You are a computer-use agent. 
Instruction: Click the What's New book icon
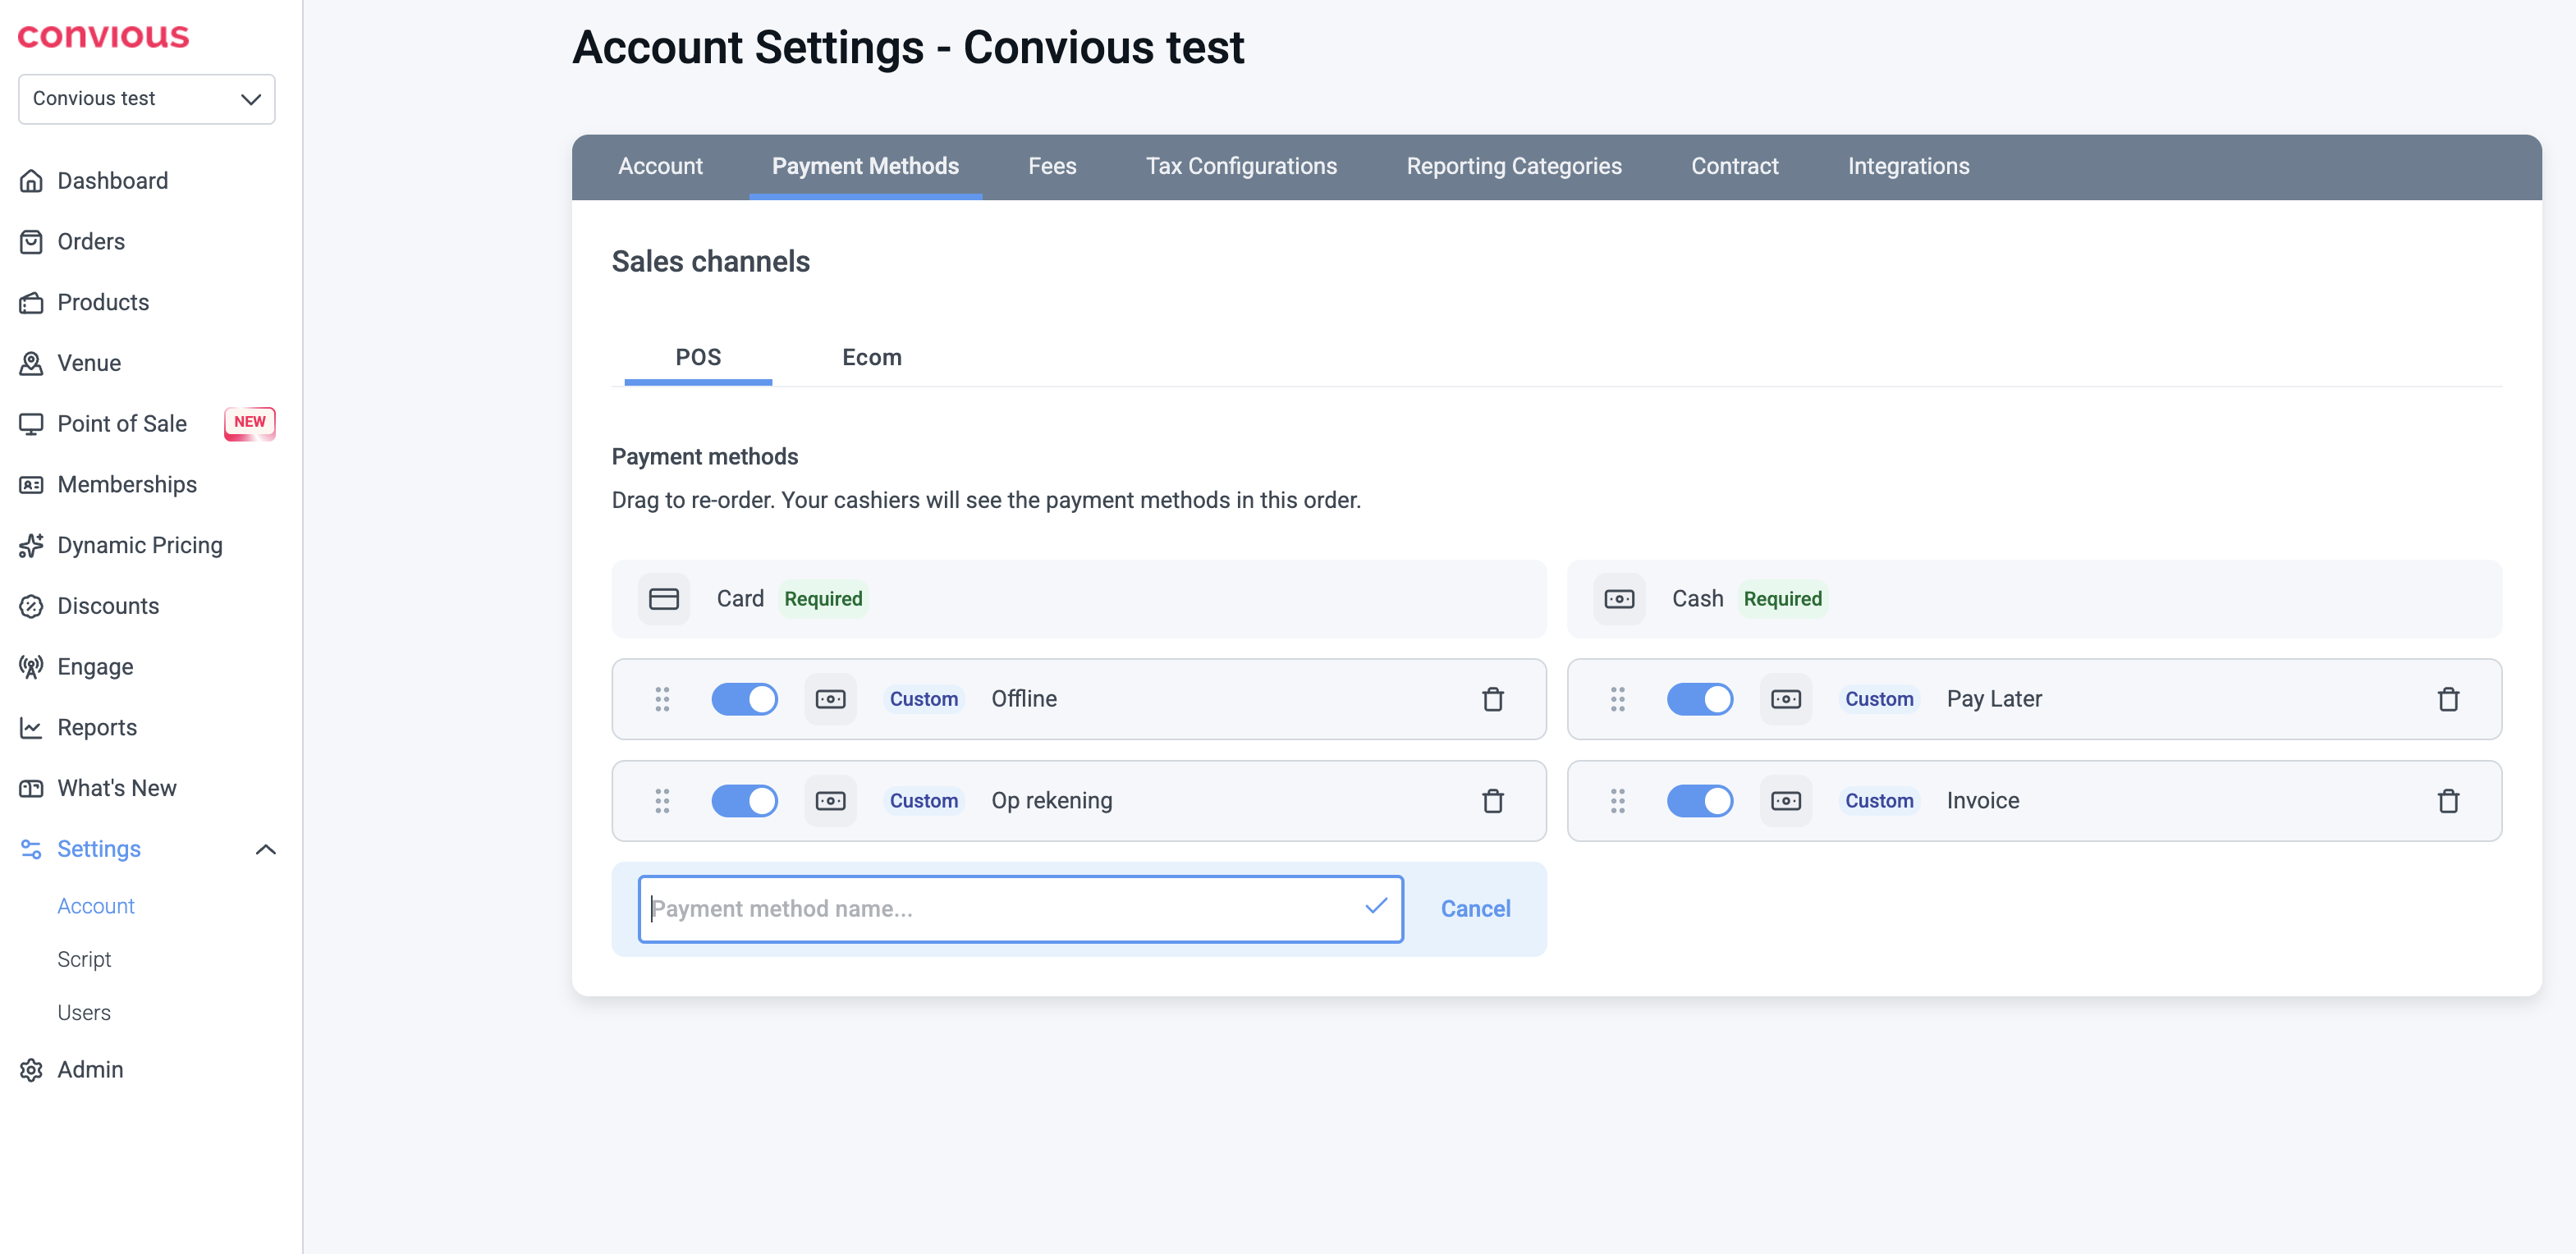point(31,789)
